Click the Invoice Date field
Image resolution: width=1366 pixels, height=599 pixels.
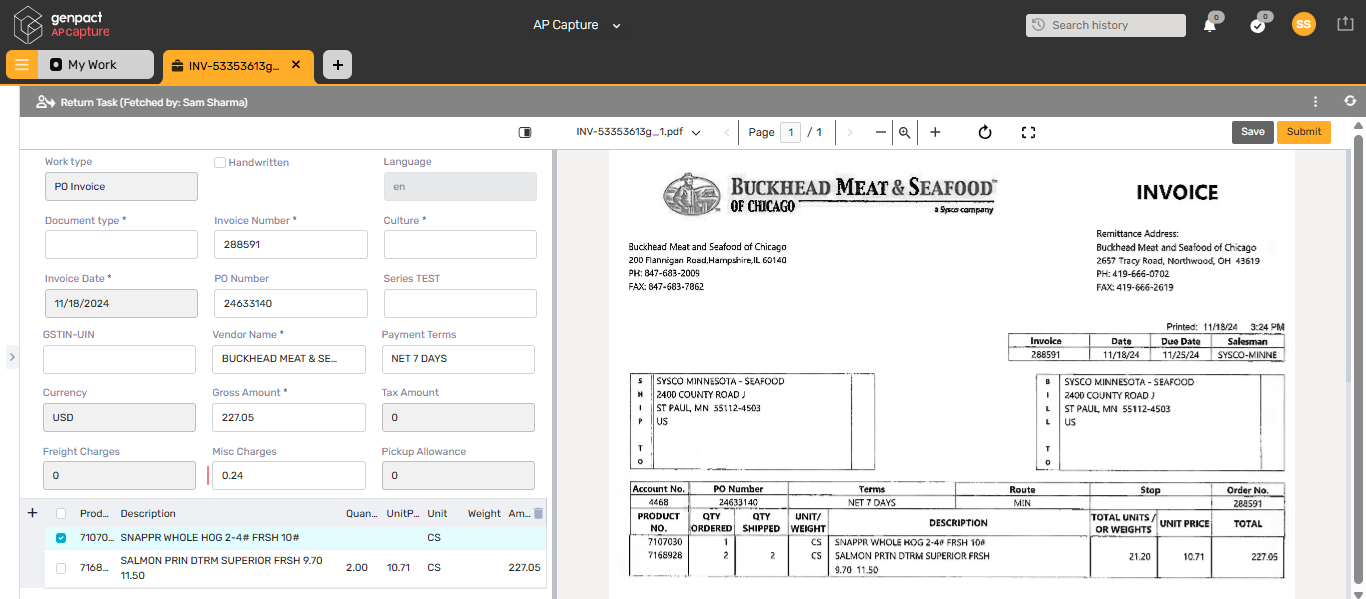click(121, 304)
